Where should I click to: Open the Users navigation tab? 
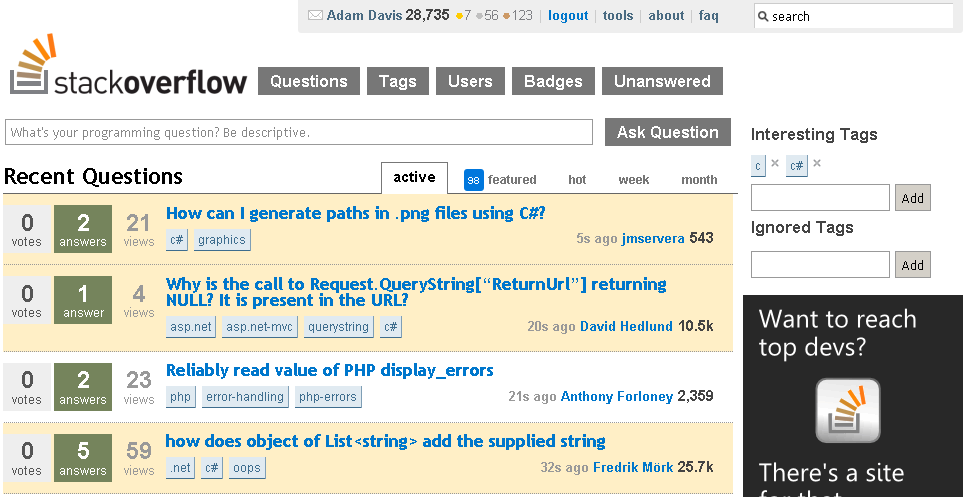(470, 81)
